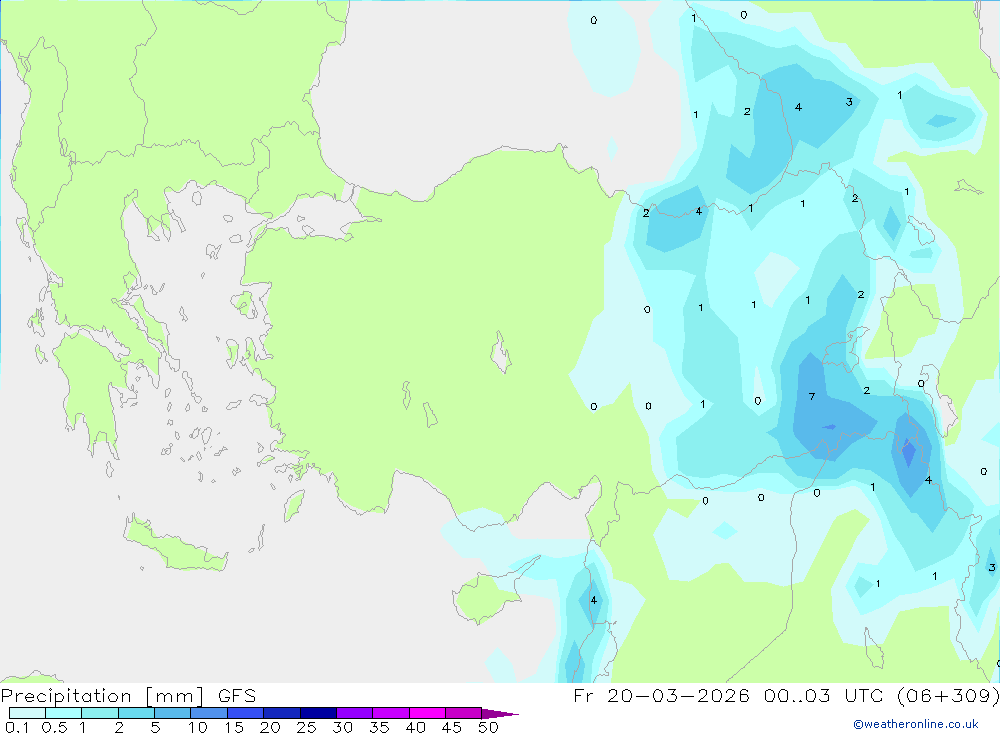1000x733 pixels.
Task: Choose the 15–20 mm legend swatch
Action: (246, 713)
